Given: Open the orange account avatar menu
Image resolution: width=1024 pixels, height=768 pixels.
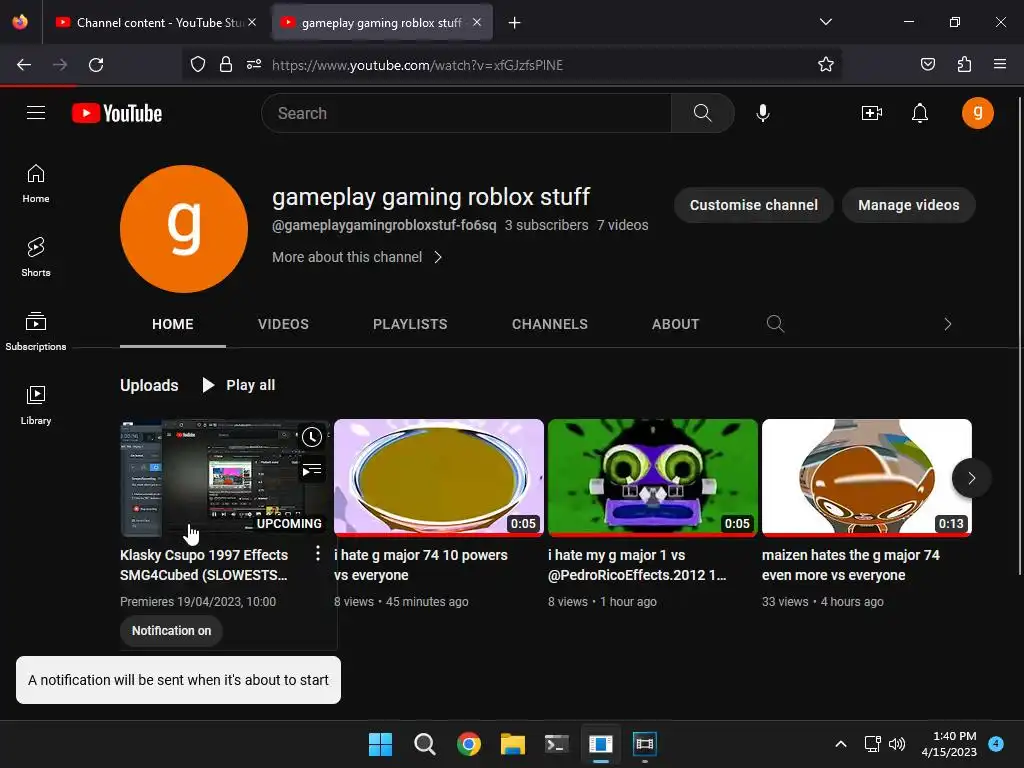Looking at the screenshot, I should click(978, 113).
